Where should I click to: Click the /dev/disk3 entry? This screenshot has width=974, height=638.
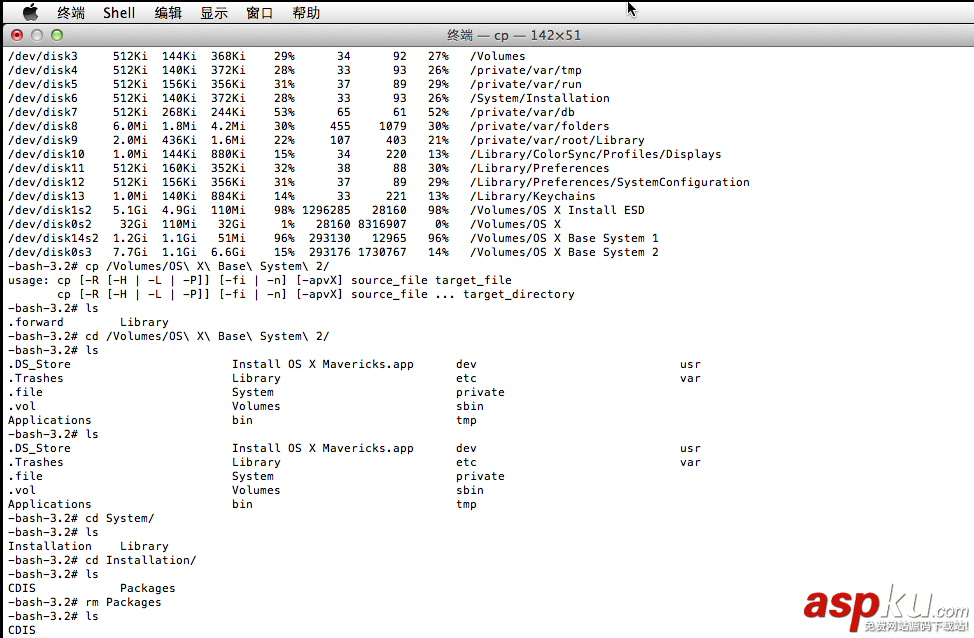tap(43, 56)
